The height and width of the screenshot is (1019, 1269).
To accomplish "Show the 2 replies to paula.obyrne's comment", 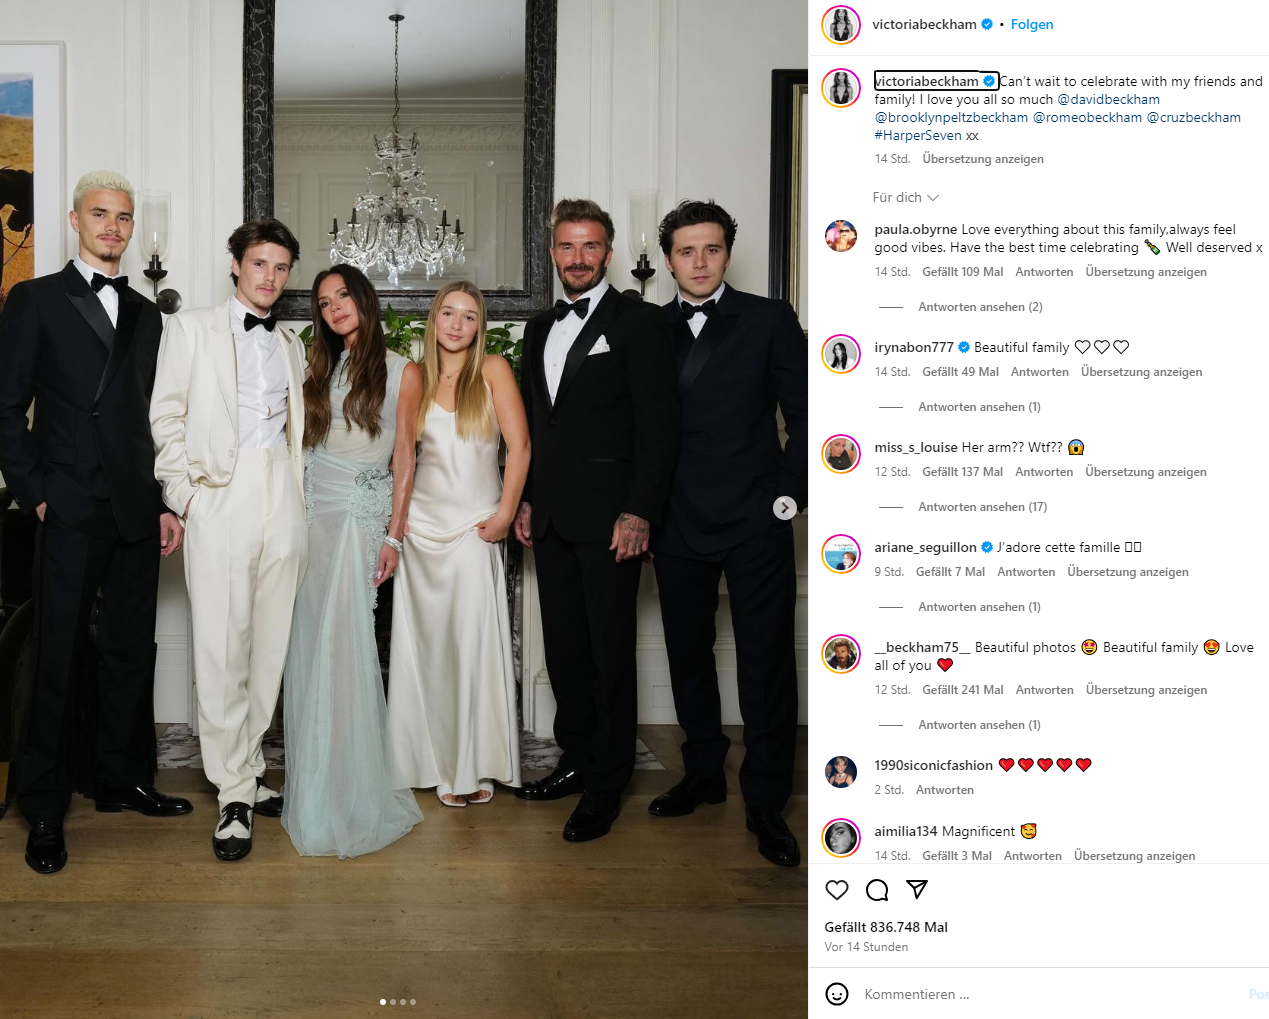I will tap(980, 307).
